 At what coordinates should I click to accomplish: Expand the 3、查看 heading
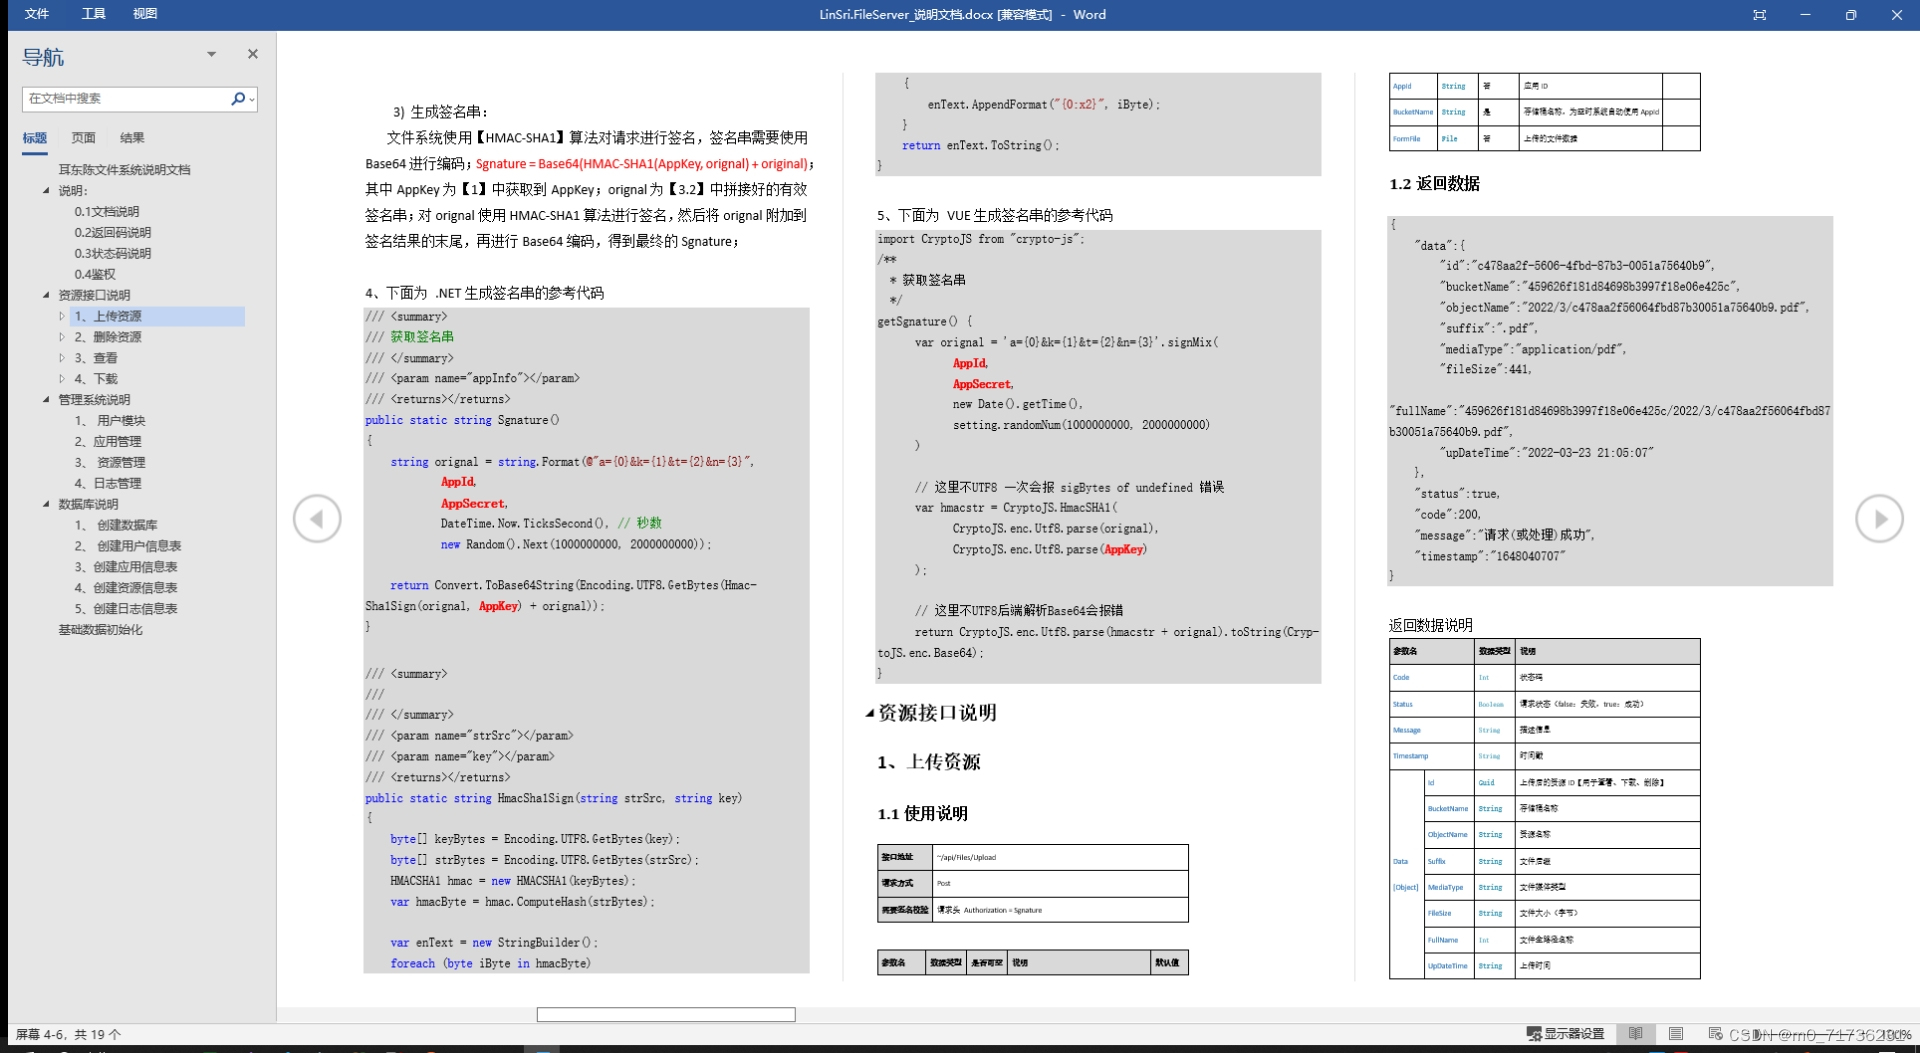click(x=62, y=358)
